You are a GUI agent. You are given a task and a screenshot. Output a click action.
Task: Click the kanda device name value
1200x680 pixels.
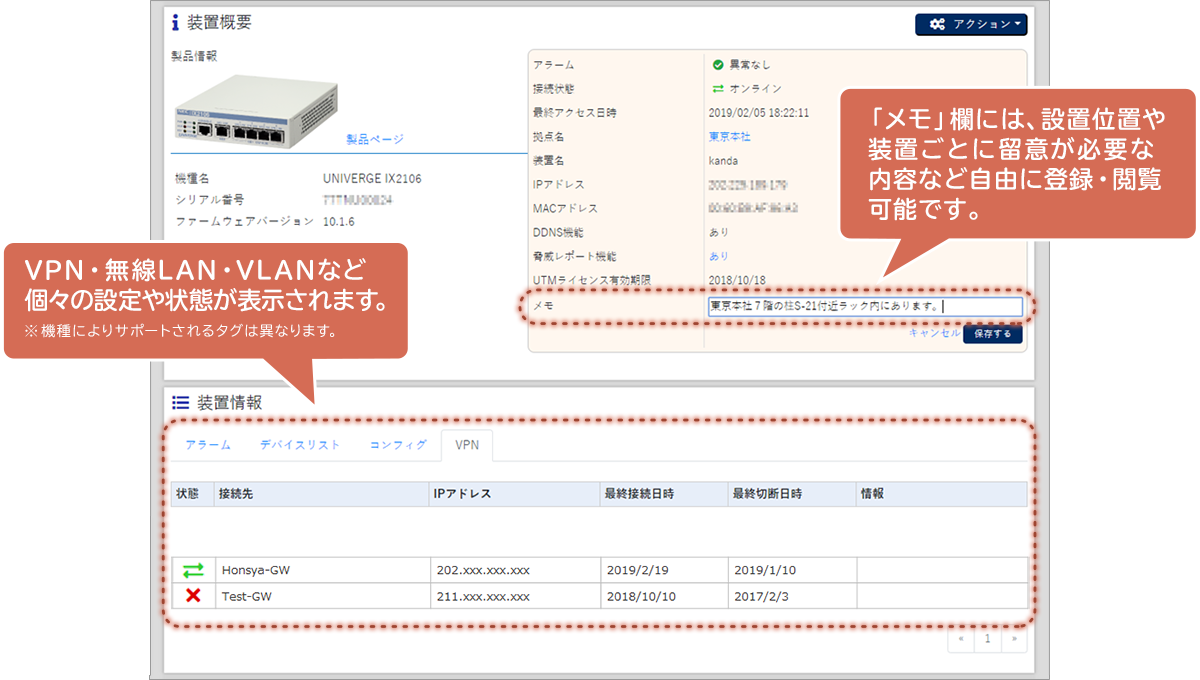click(725, 160)
